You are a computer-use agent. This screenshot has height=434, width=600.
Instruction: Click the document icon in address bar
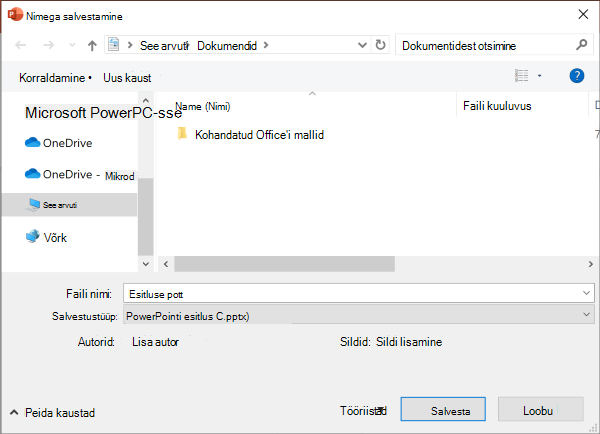(114, 45)
